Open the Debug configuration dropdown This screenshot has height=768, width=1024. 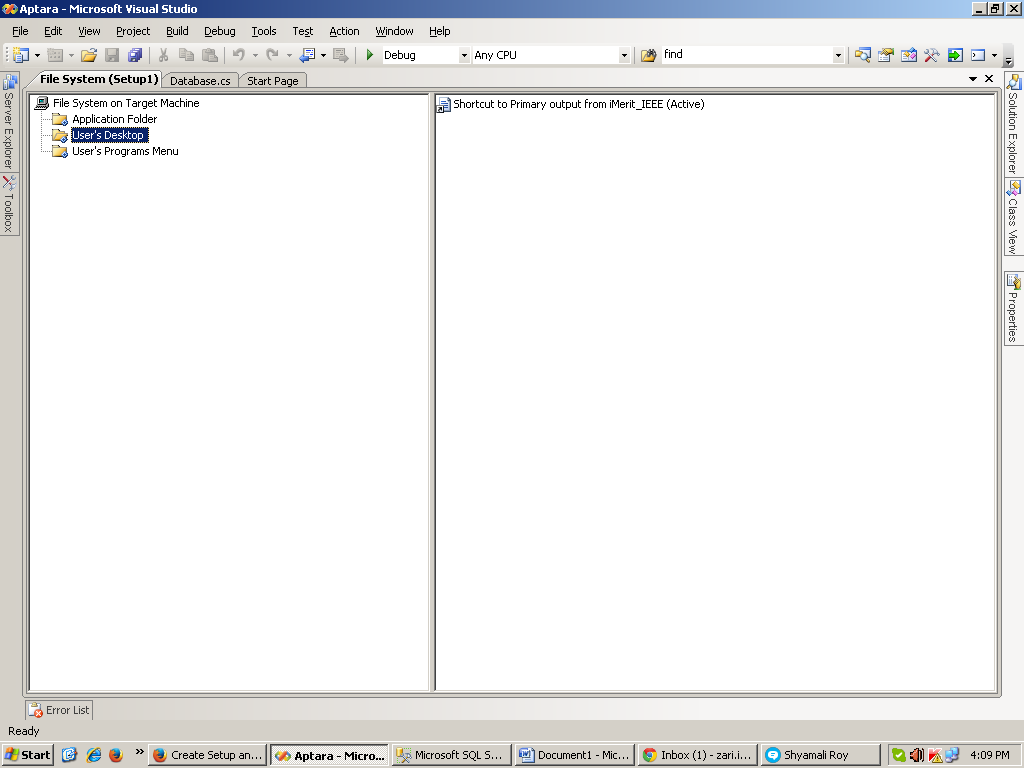click(464, 56)
